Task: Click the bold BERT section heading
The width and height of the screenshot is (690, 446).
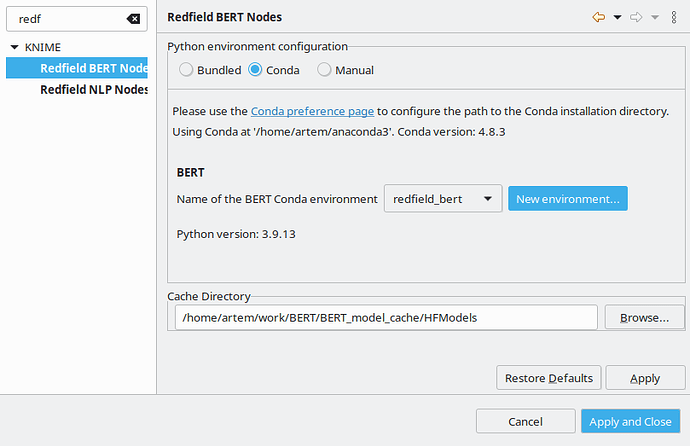Action: click(191, 172)
